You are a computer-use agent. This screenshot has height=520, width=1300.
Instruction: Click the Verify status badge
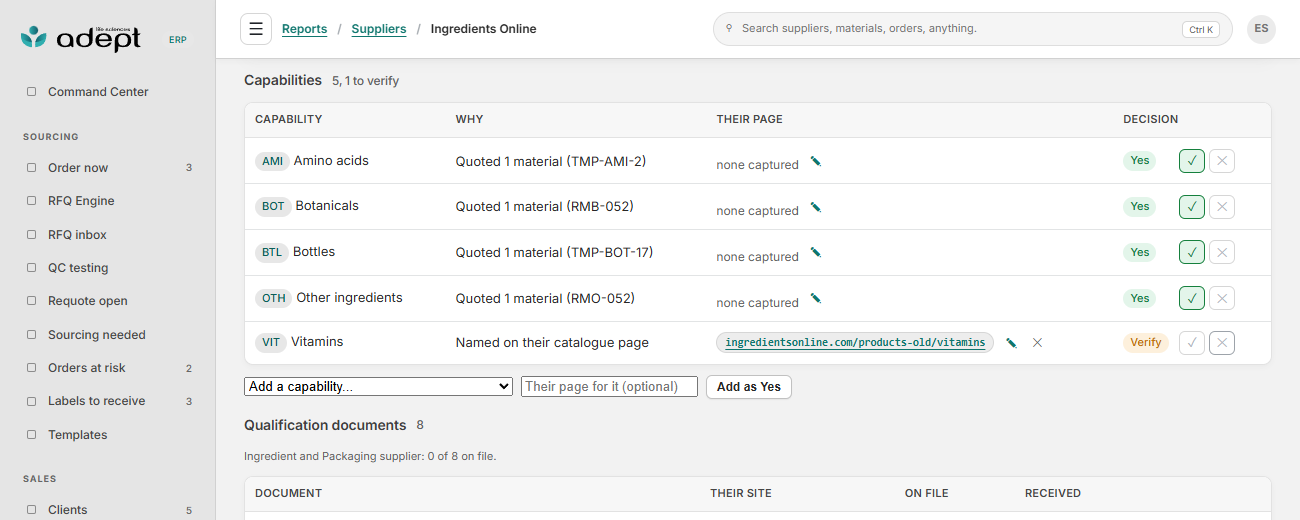coord(1145,342)
